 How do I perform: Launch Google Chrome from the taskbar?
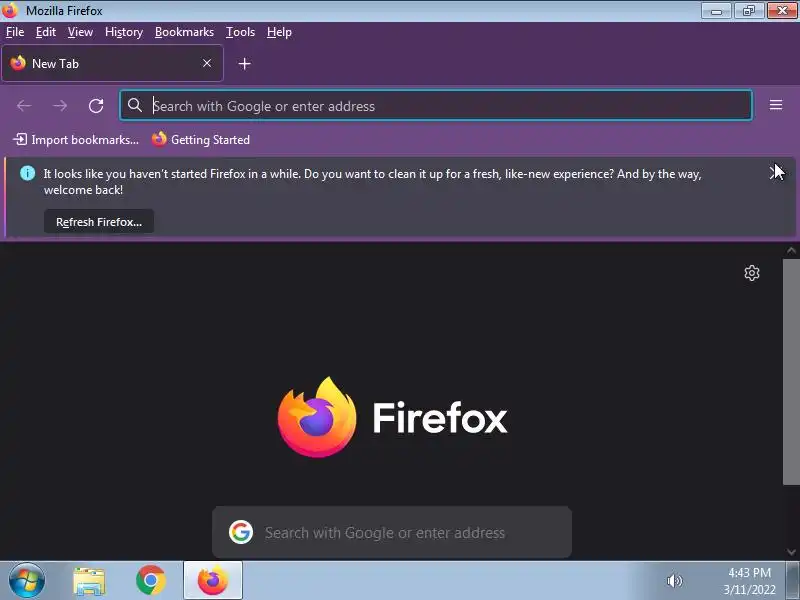click(x=151, y=580)
